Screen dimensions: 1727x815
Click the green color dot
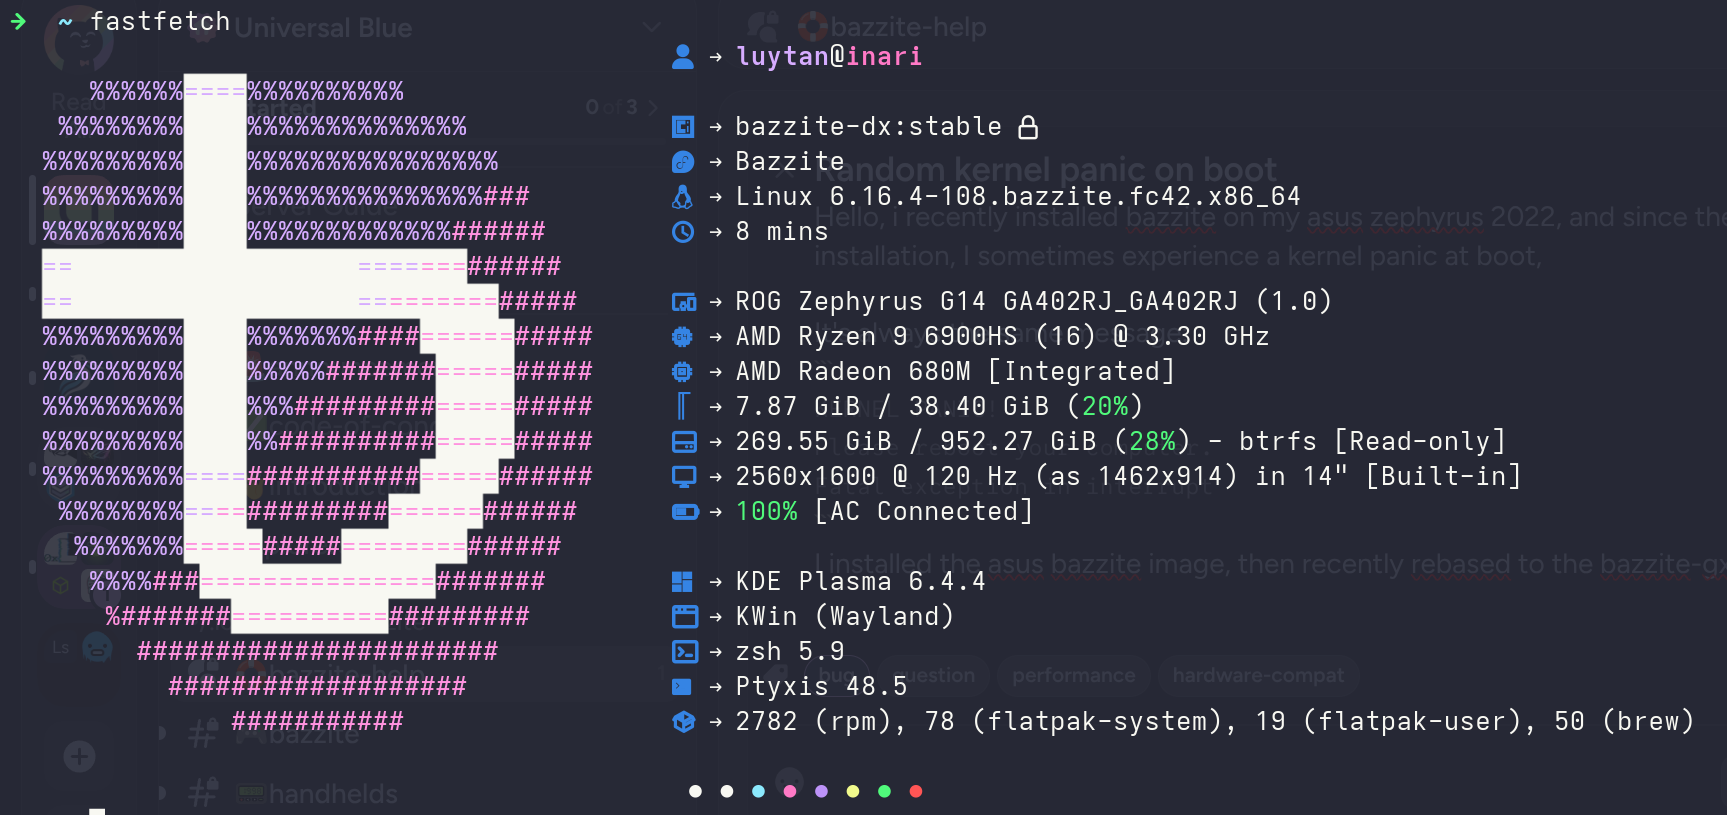click(x=884, y=791)
